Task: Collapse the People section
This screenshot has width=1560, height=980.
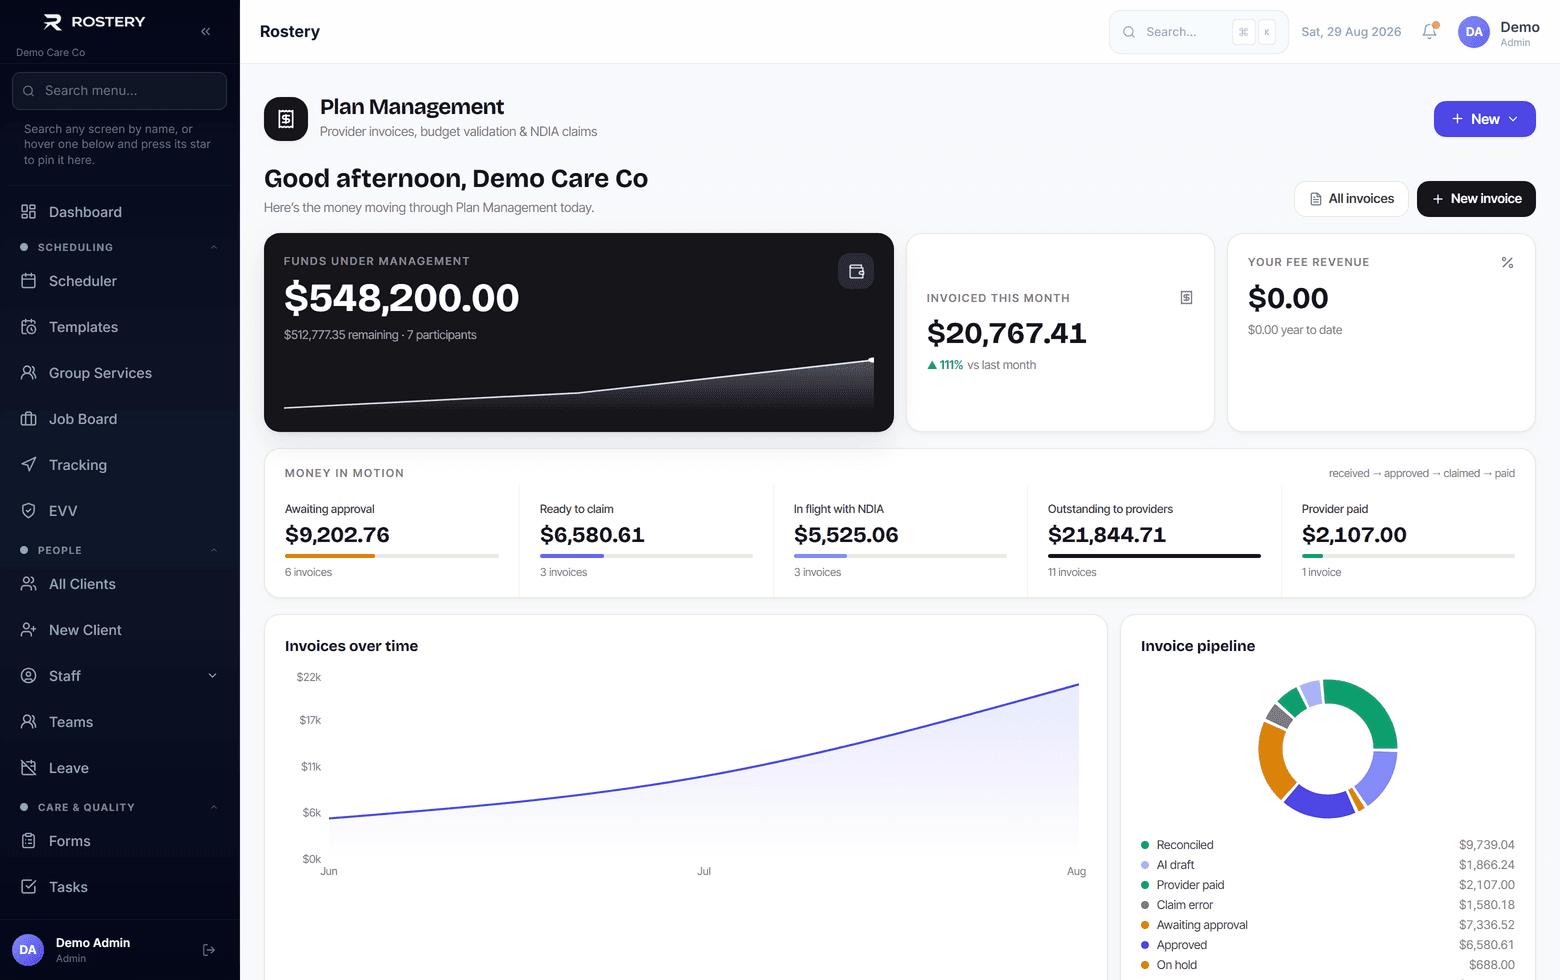Action: 119,550
